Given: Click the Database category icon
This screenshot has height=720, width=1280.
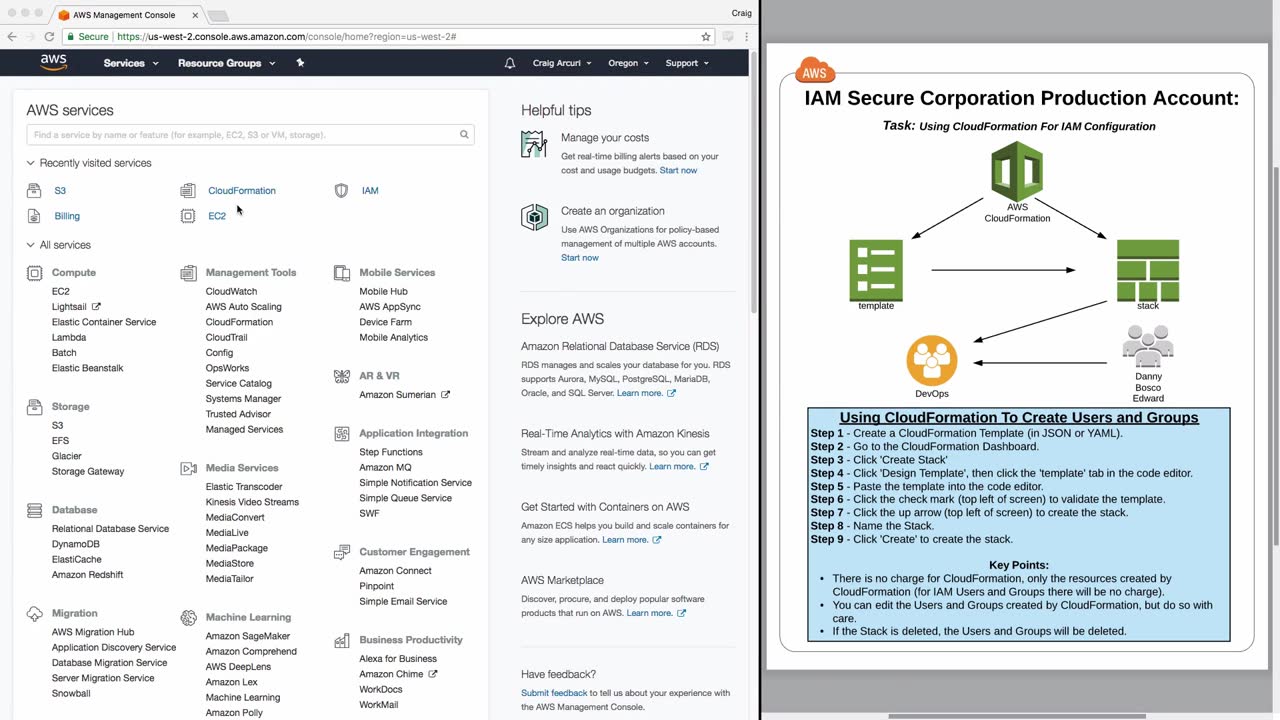Looking at the screenshot, I should pyautogui.click(x=34, y=510).
